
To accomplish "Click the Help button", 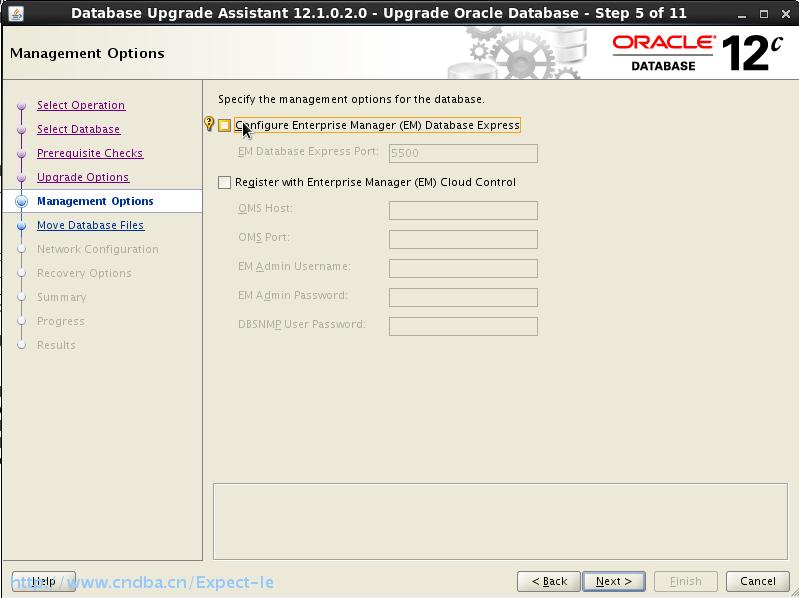I will [x=44, y=581].
